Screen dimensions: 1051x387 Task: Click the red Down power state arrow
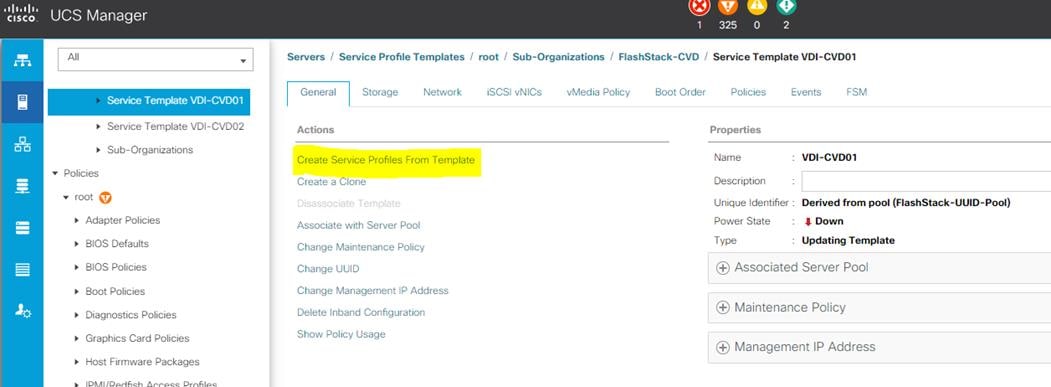808,221
